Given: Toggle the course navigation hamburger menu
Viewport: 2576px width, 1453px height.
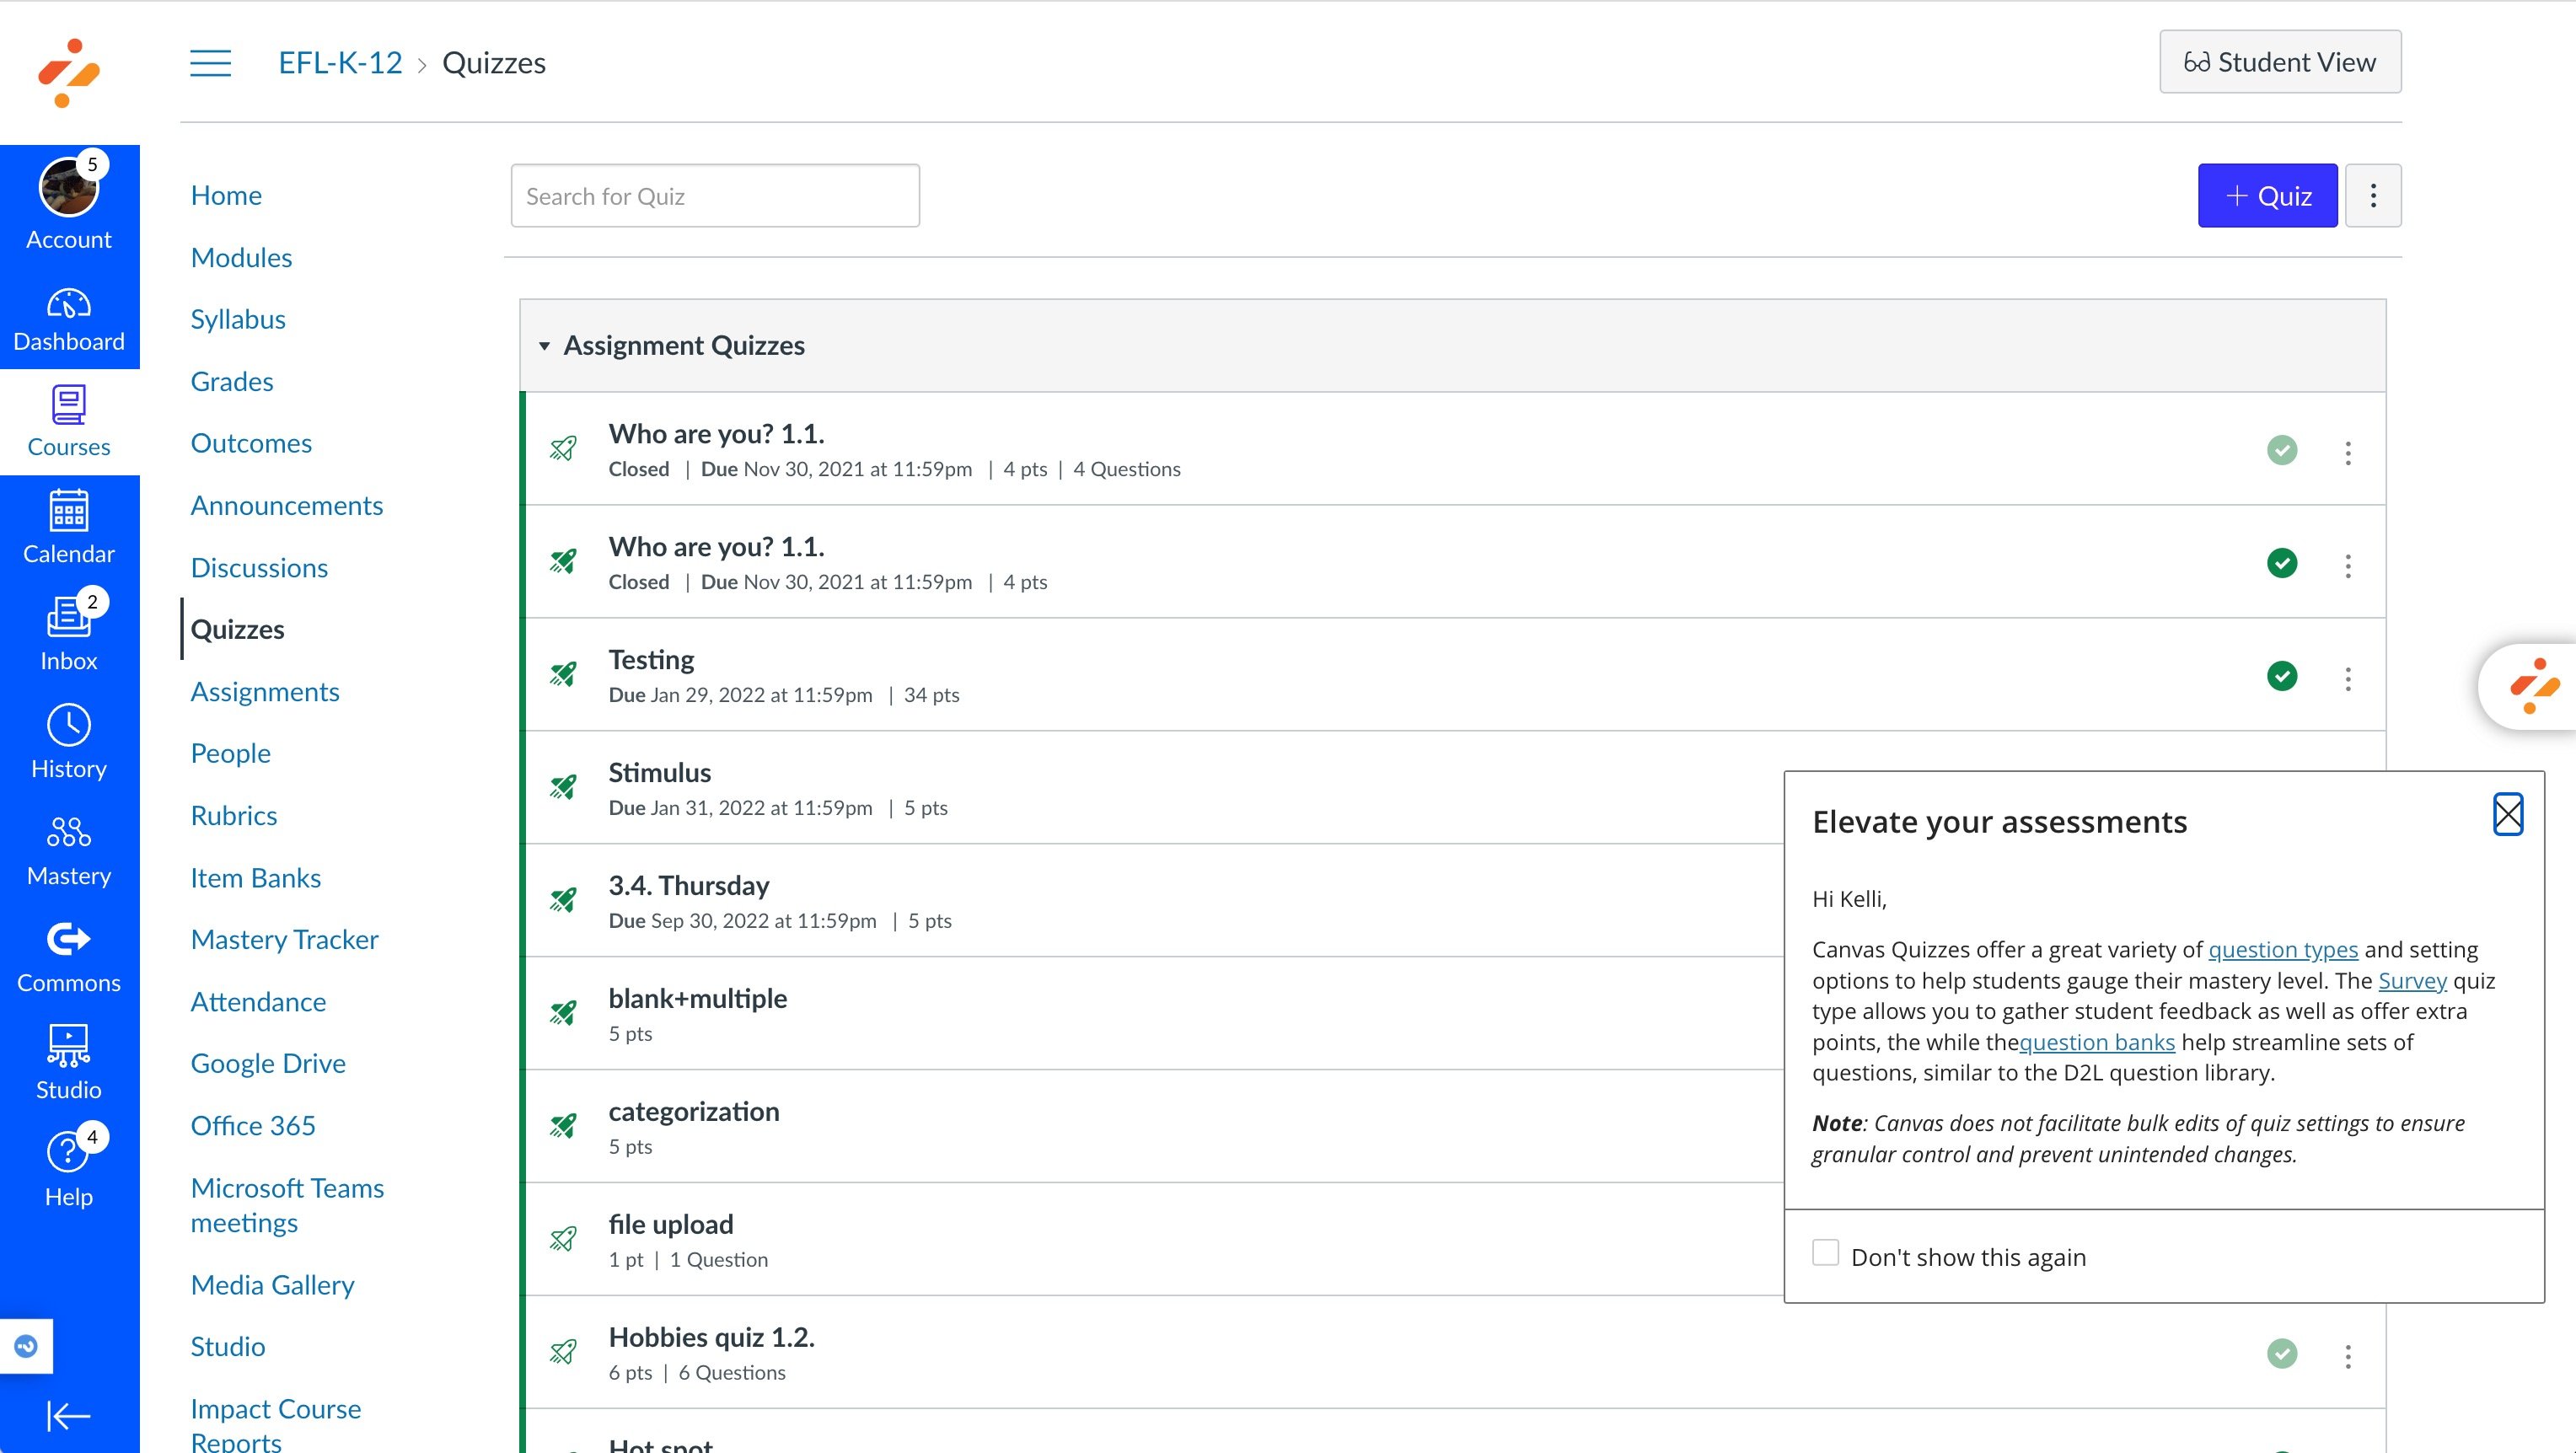Looking at the screenshot, I should 211,63.
